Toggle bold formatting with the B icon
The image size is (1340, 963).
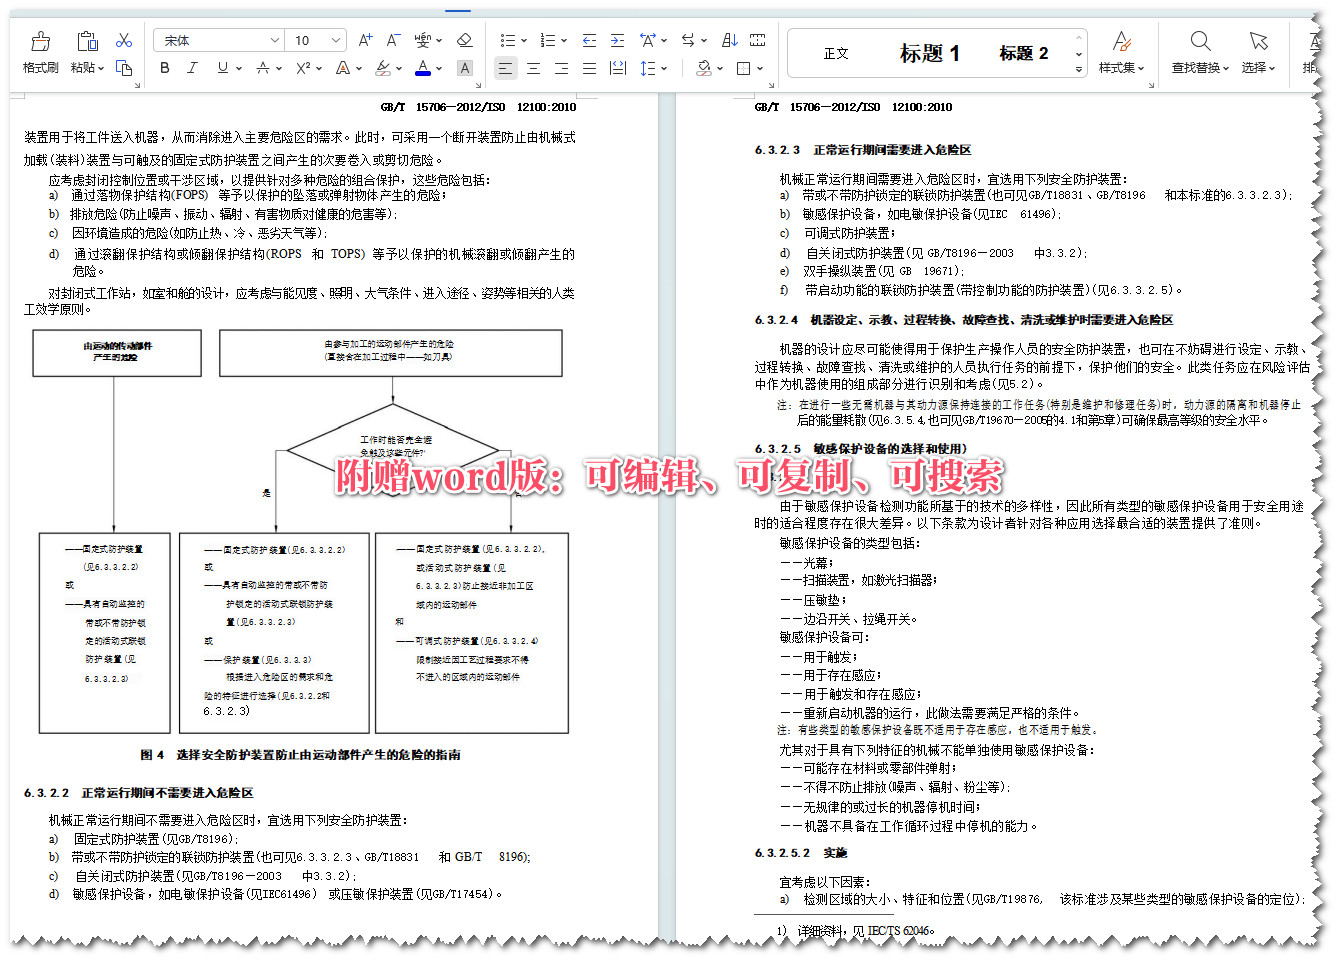(x=164, y=68)
